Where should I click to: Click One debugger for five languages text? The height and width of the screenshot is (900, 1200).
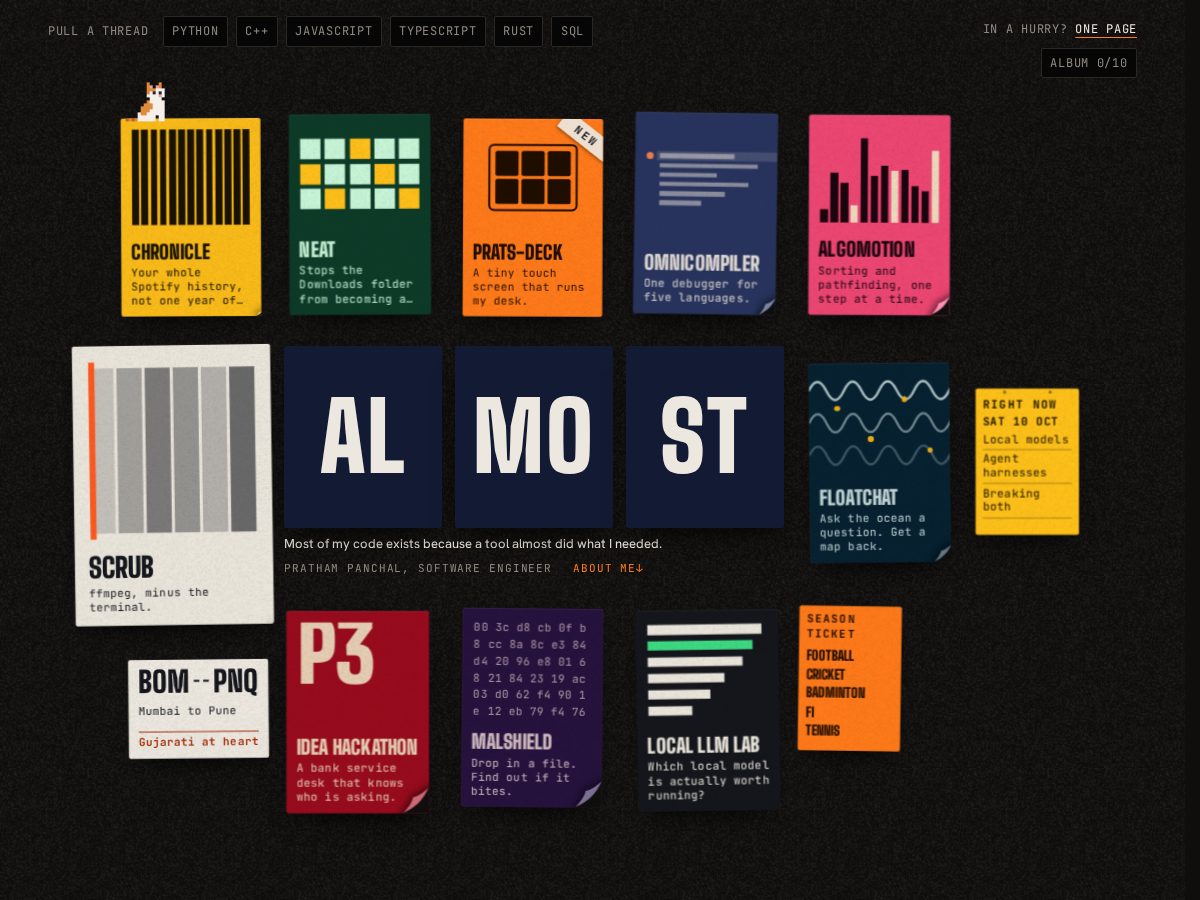[x=701, y=291]
